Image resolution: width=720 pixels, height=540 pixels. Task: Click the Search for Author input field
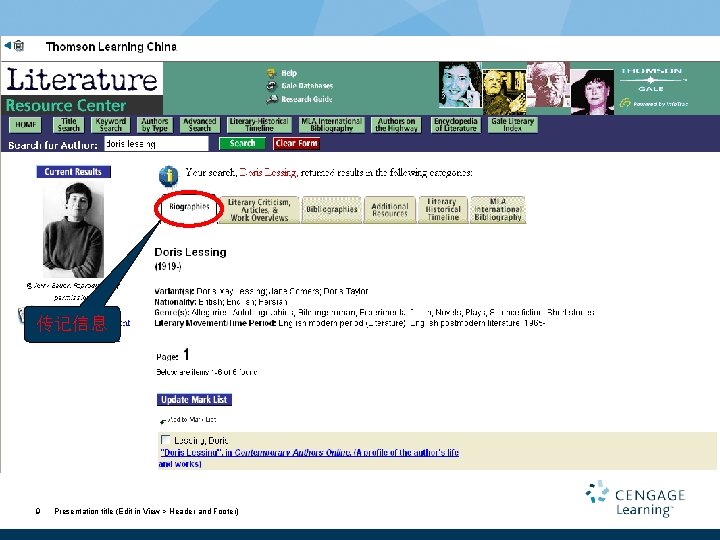[156, 144]
